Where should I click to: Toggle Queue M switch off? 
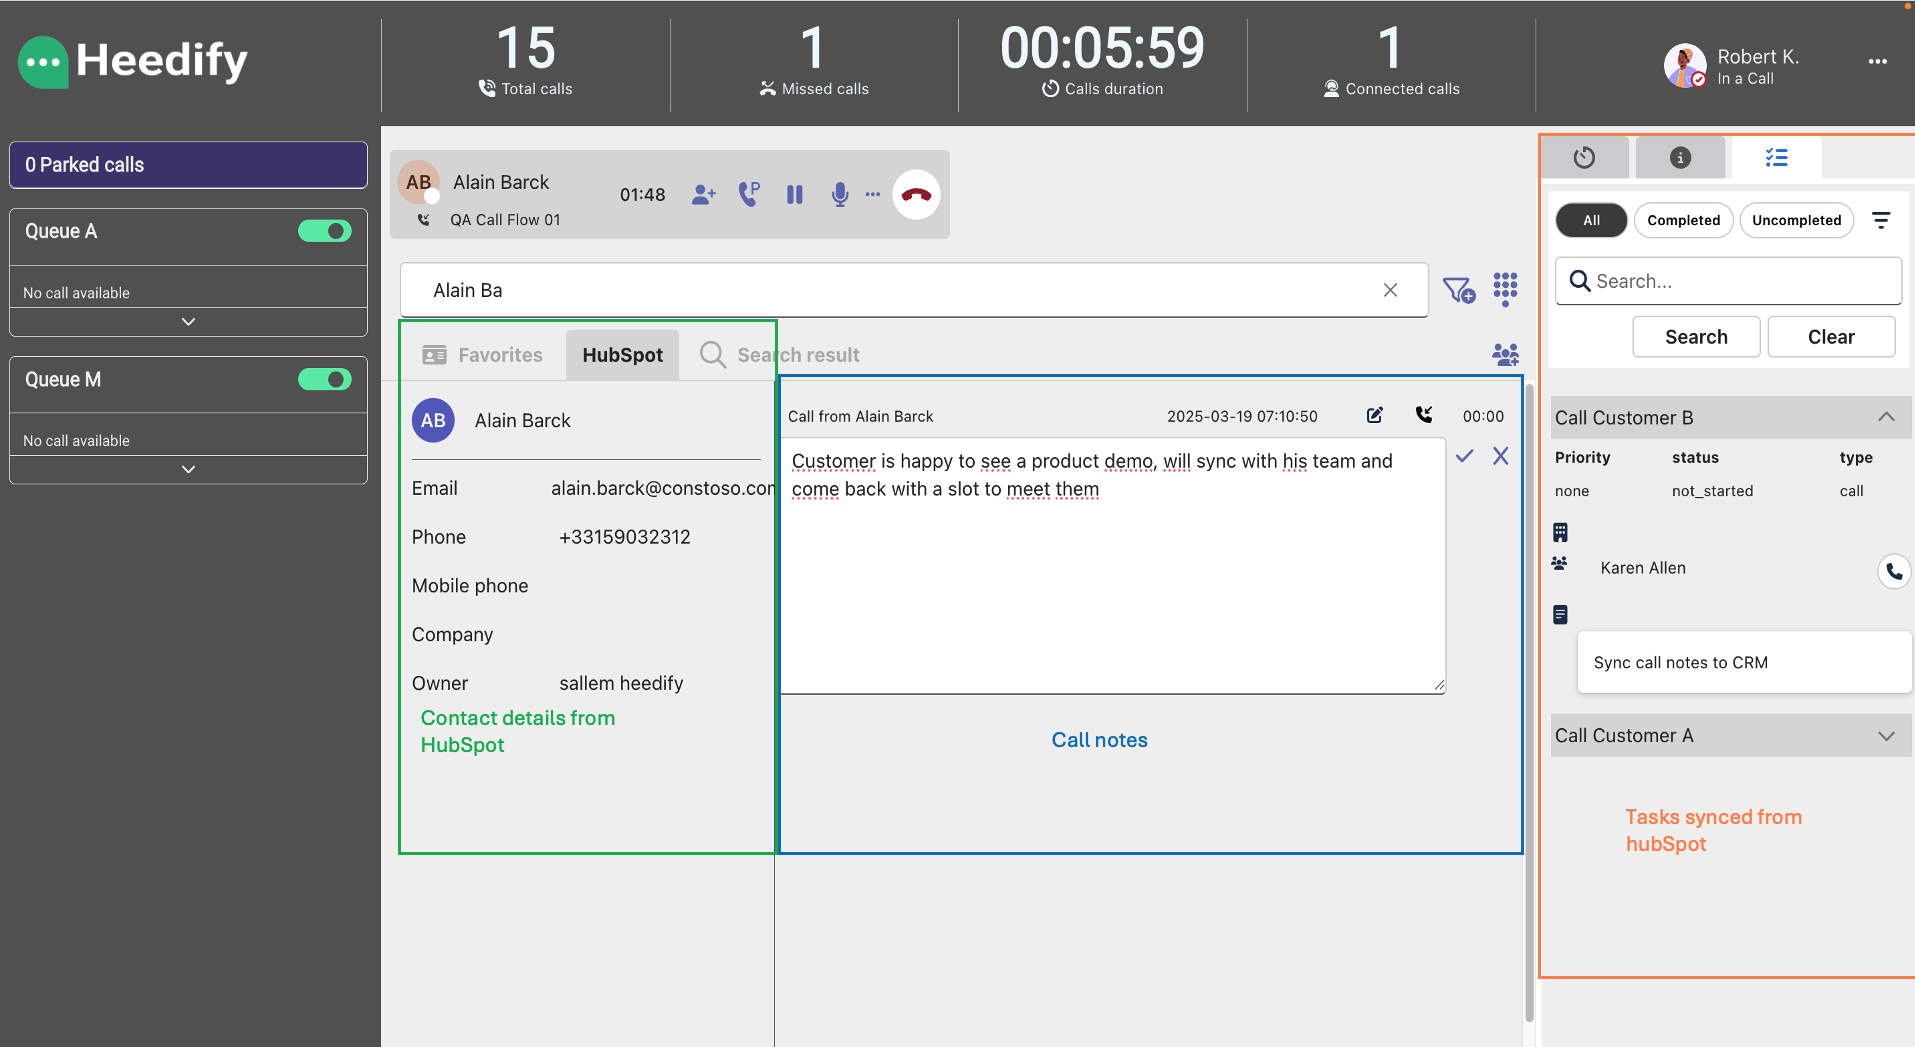click(325, 379)
